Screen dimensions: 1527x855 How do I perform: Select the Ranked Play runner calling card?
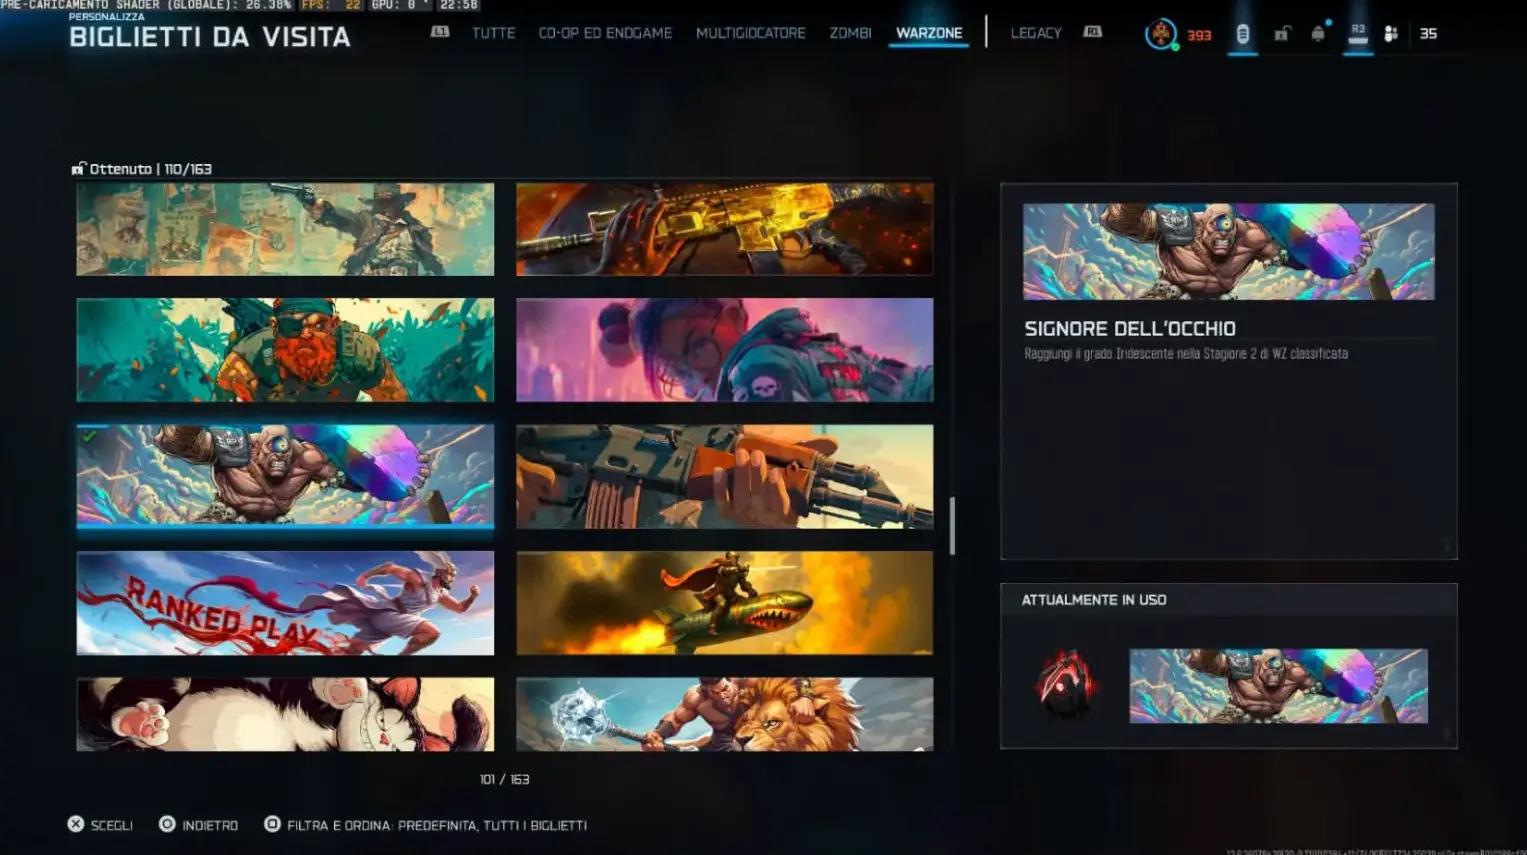(285, 603)
